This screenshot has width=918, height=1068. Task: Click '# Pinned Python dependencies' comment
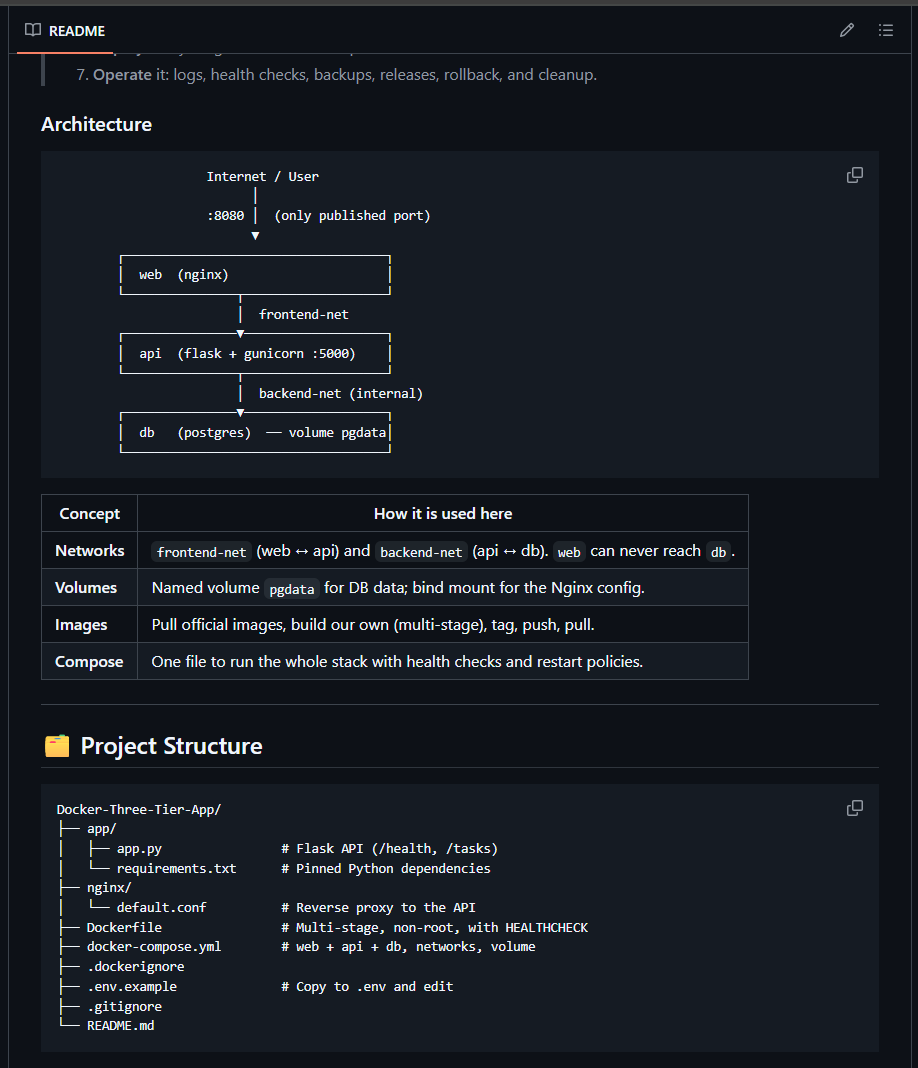point(385,868)
